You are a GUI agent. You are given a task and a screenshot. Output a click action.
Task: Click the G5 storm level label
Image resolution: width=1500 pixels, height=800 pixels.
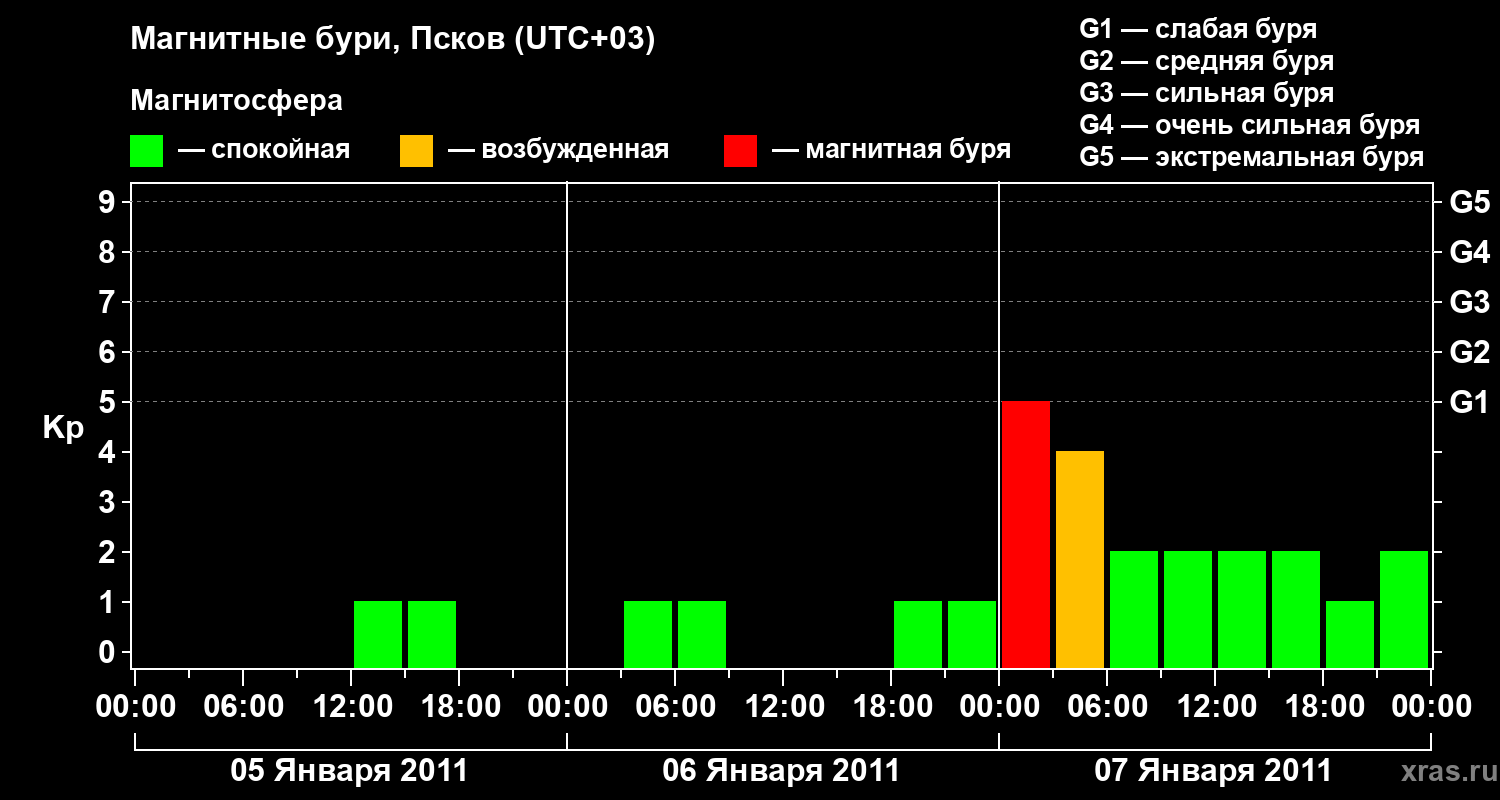(1469, 202)
